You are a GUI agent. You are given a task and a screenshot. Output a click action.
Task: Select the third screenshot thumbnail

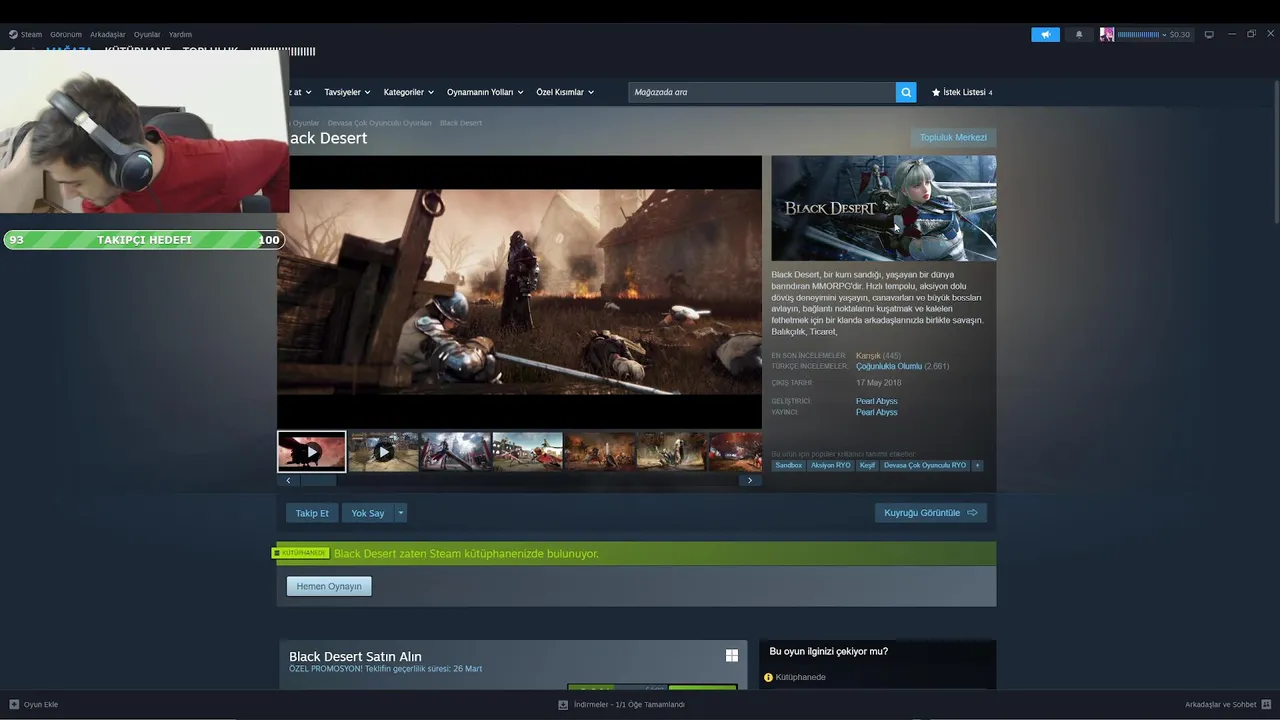point(456,452)
